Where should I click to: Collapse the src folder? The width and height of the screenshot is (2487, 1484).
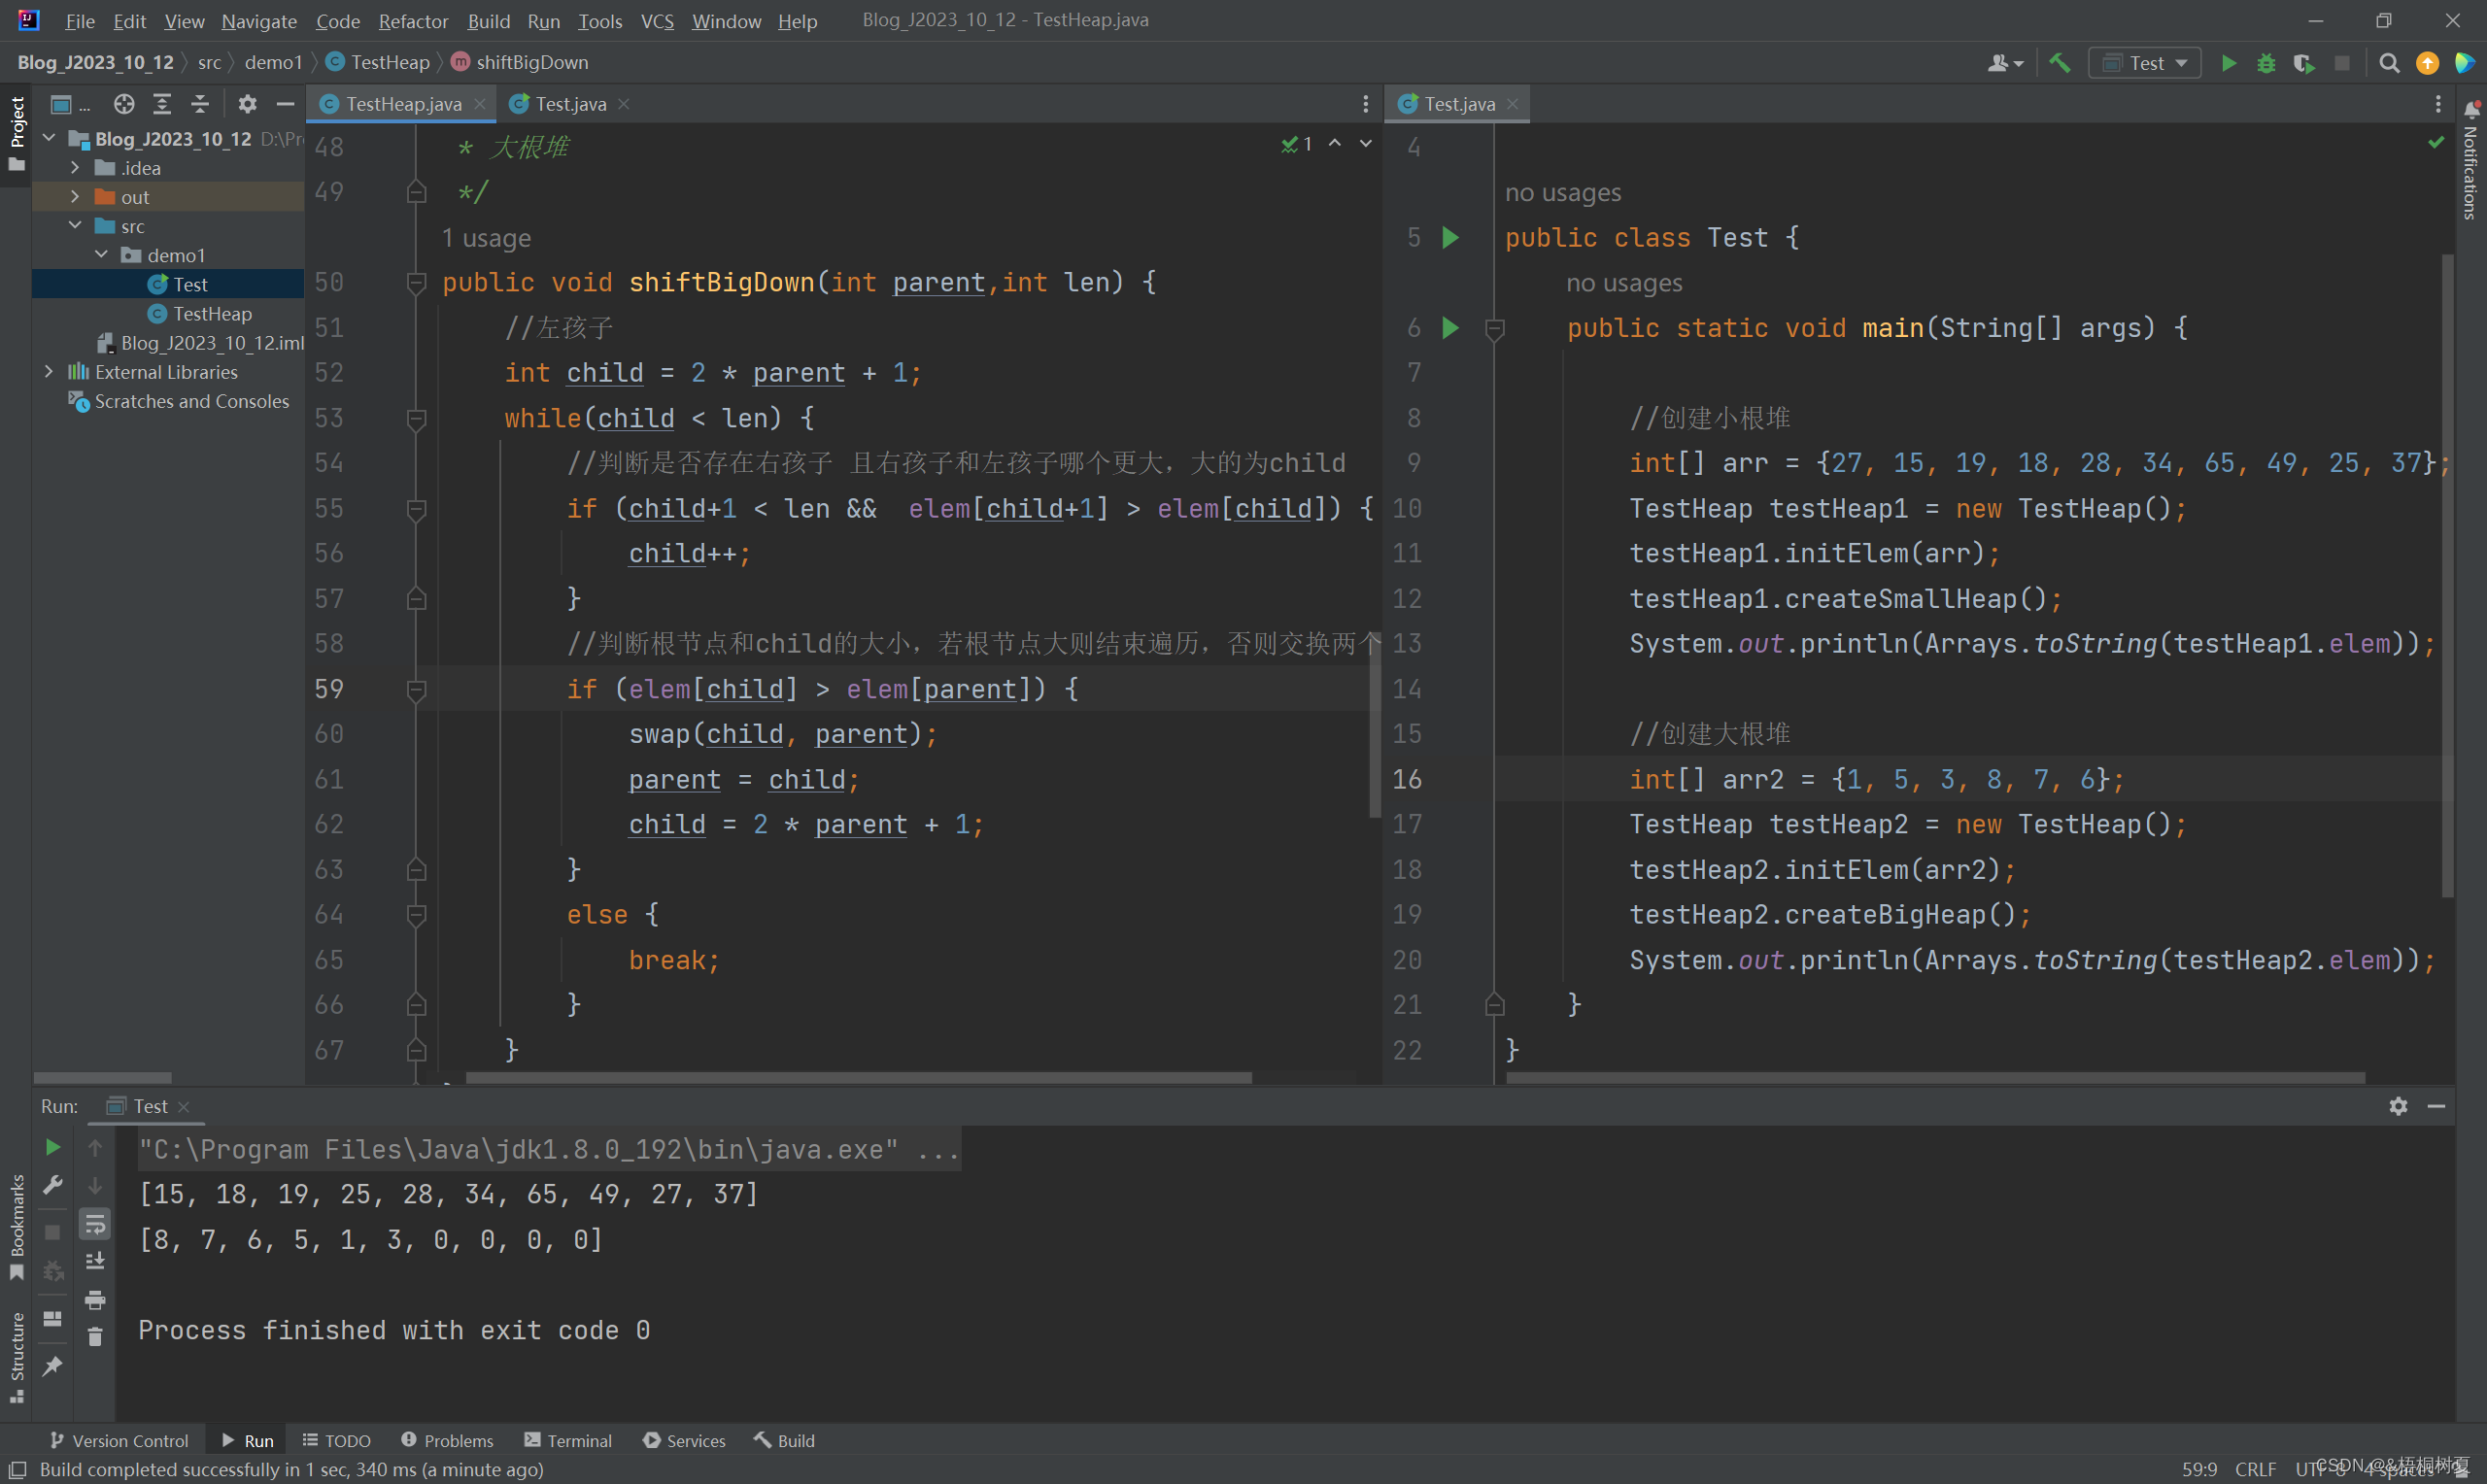[x=75, y=225]
